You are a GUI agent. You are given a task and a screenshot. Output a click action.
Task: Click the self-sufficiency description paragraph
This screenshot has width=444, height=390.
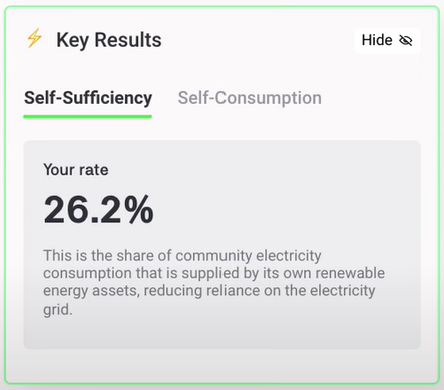click(214, 282)
